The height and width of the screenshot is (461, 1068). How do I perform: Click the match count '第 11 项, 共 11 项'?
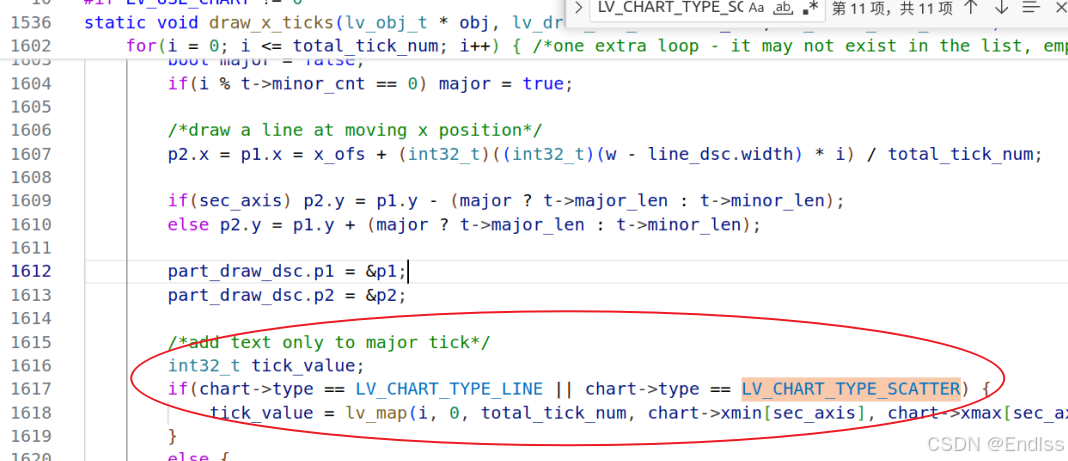point(892,8)
